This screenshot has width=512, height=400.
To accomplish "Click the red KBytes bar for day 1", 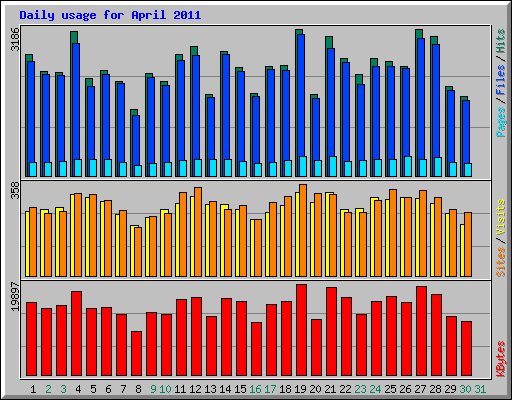I will (x=31, y=339).
